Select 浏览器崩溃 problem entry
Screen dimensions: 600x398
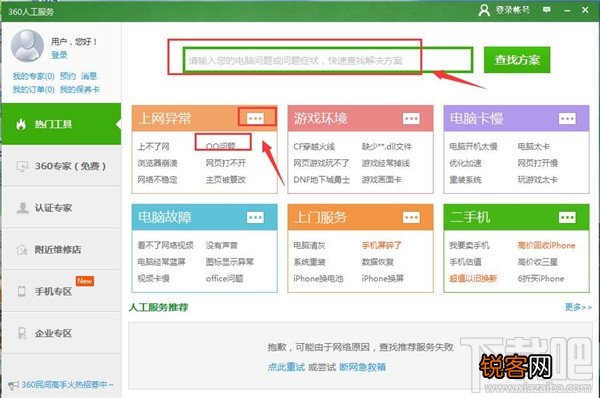pos(158,163)
